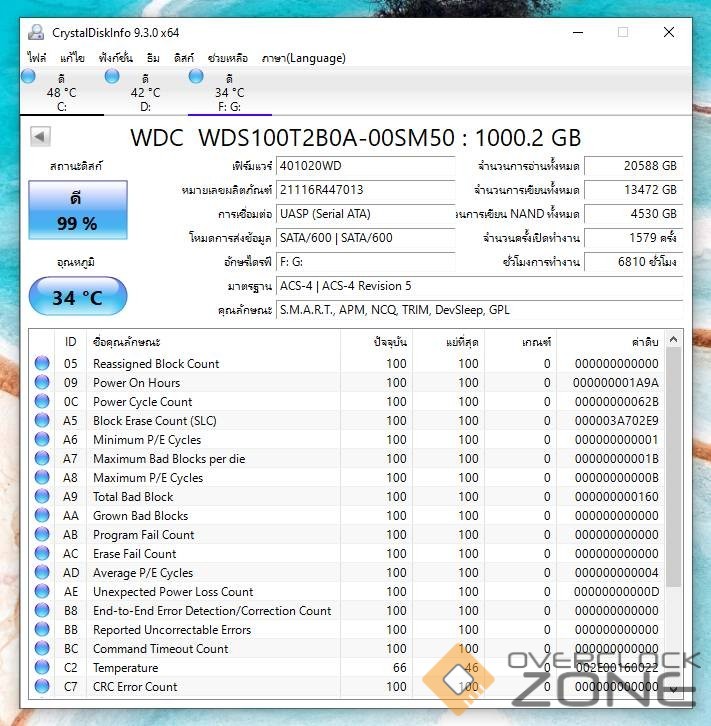Click status orb of Grown Bad Blocks row
The width and height of the screenshot is (711, 726).
tap(42, 515)
